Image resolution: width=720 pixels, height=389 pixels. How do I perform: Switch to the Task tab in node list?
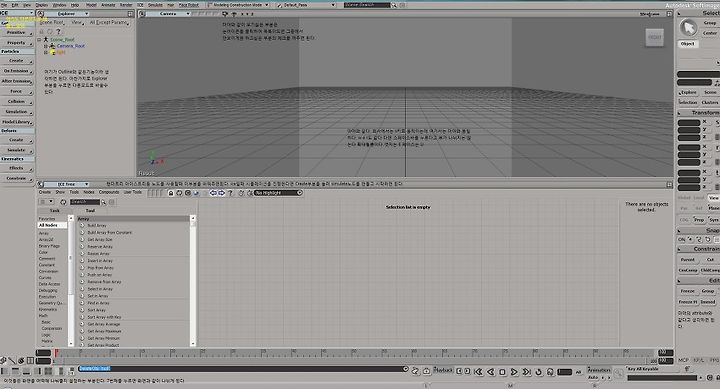pyautogui.click(x=55, y=210)
